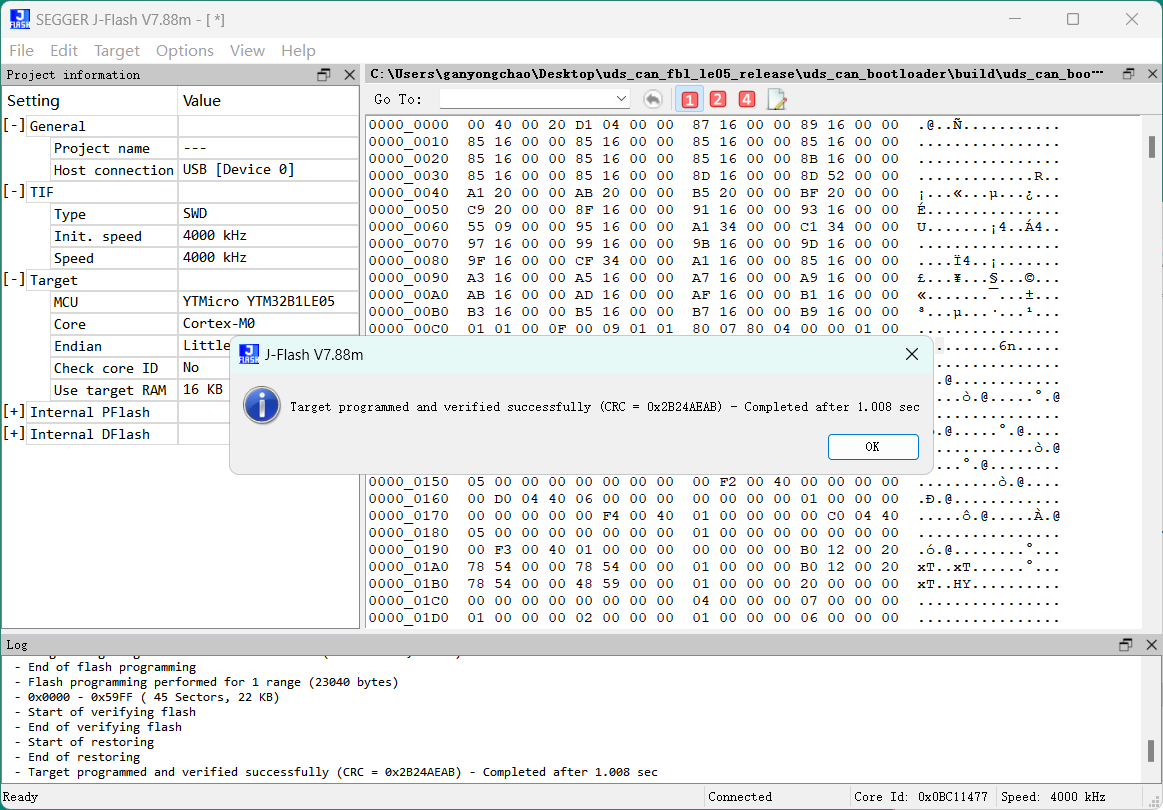Close the Project information panel
1163x810 pixels.
pyautogui.click(x=350, y=75)
